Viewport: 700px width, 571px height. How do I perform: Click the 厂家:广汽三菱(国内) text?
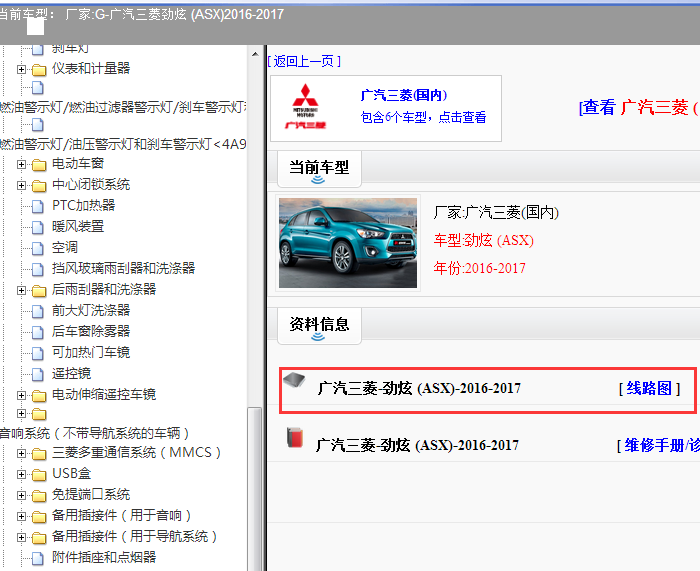point(496,213)
